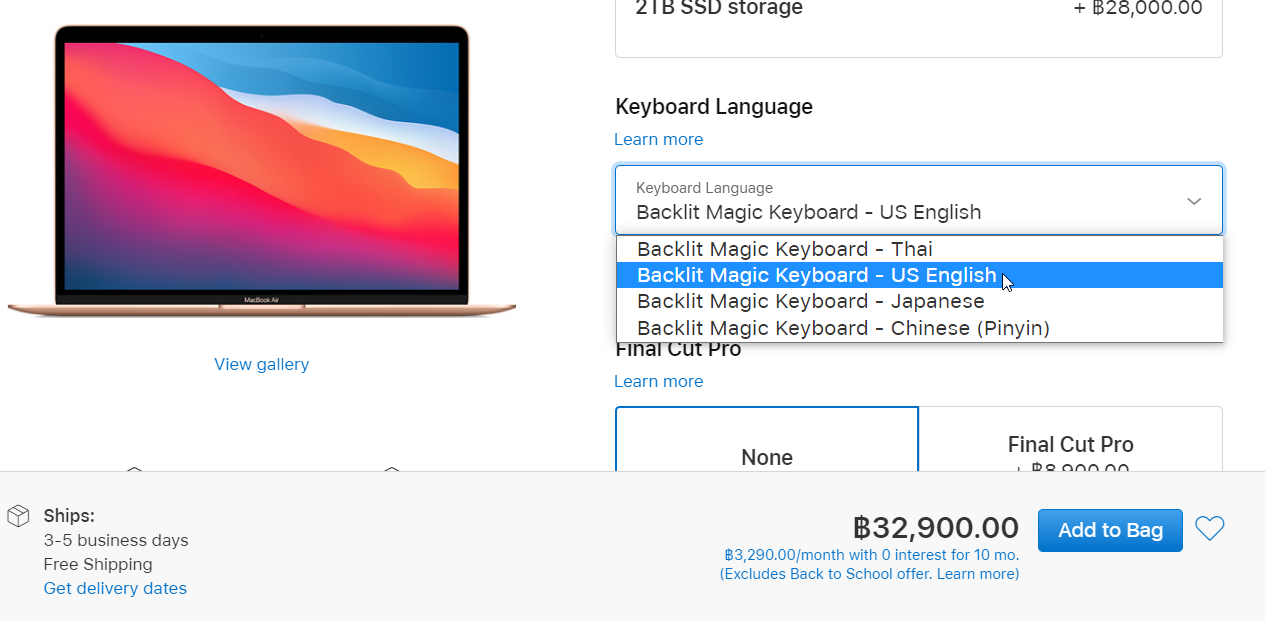Click the heart favorite icon
The height and width of the screenshot is (621, 1265).
click(x=1210, y=528)
